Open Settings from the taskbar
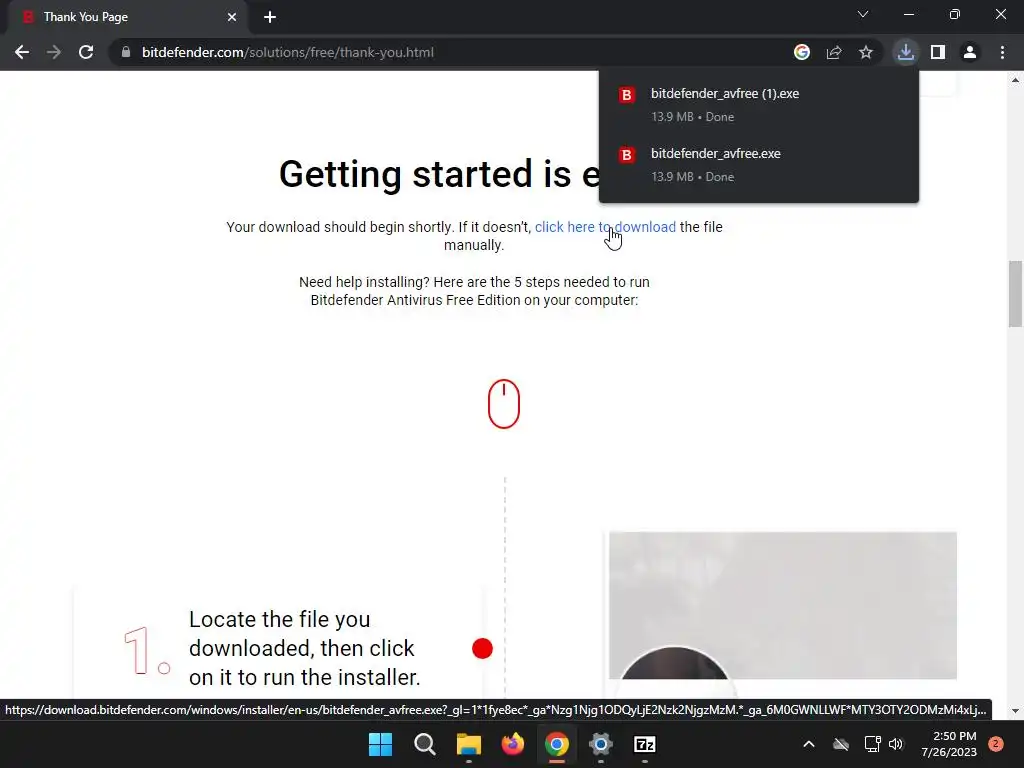The height and width of the screenshot is (768, 1024). coord(601,744)
